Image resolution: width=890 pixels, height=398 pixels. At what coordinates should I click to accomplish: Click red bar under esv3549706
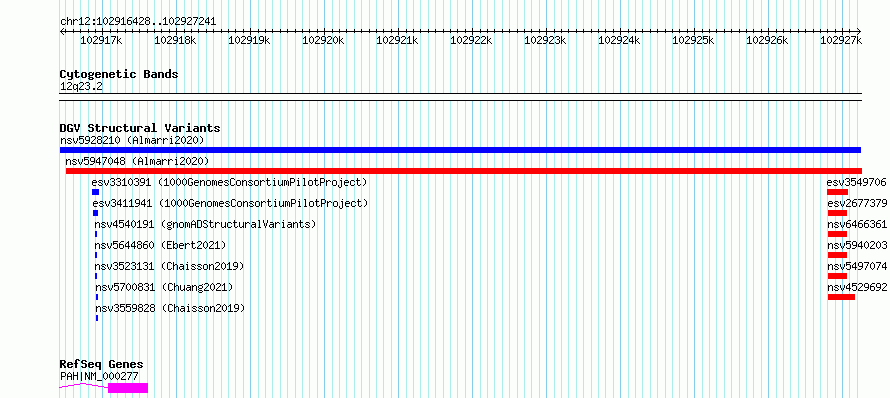coord(837,192)
